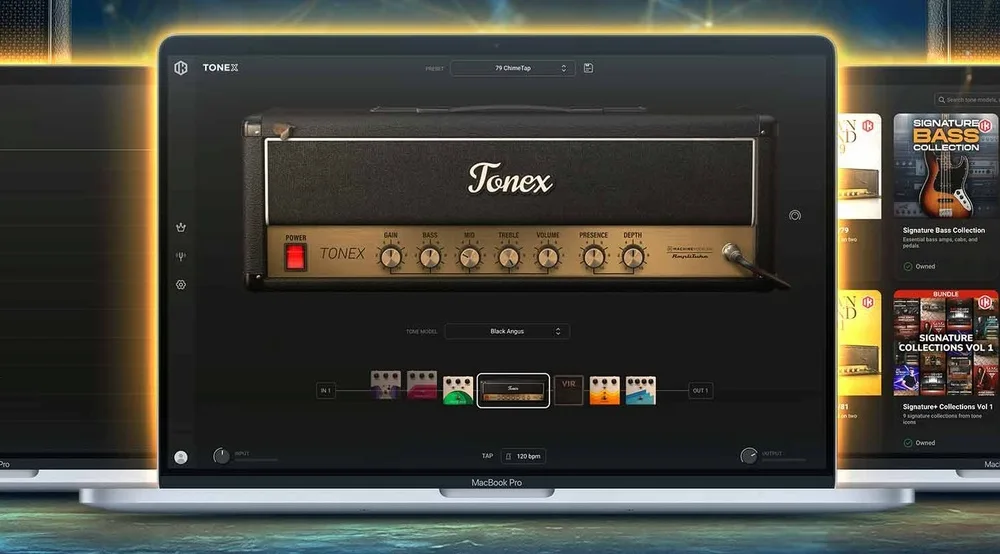Click the VOLUME knob on amp
Image resolution: width=1000 pixels, height=554 pixels.
pos(548,258)
